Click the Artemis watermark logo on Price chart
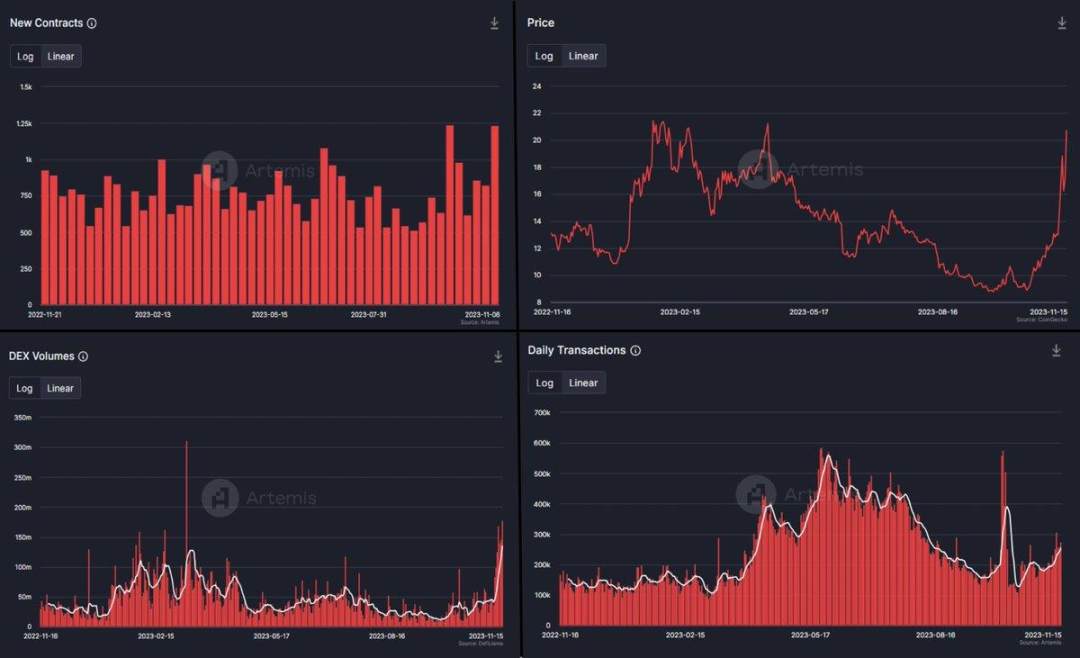The width and height of the screenshot is (1080, 658). coord(758,169)
